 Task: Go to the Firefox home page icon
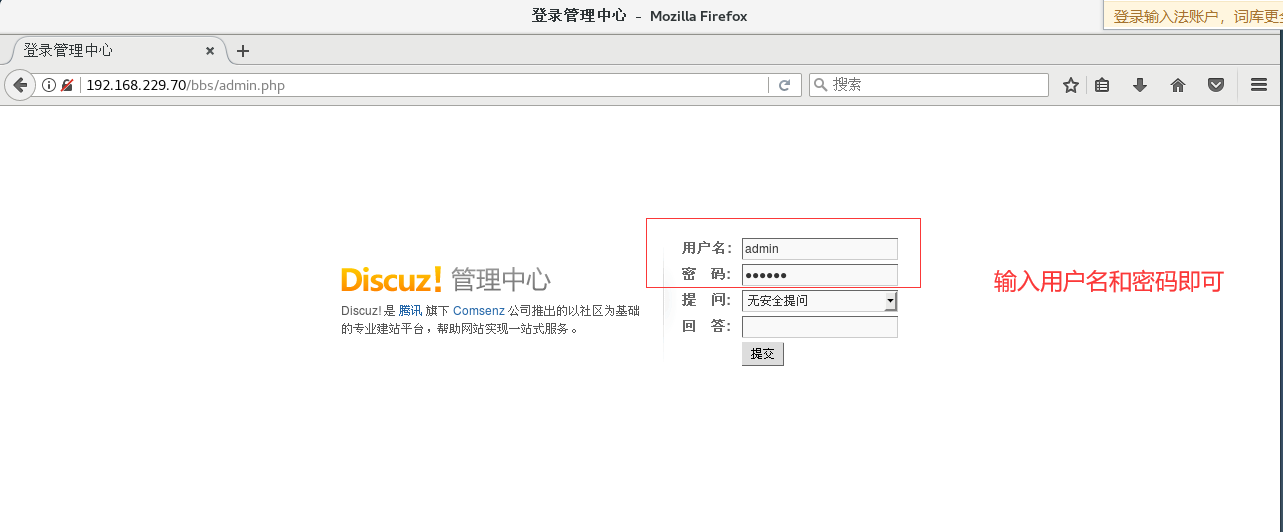coord(1178,85)
